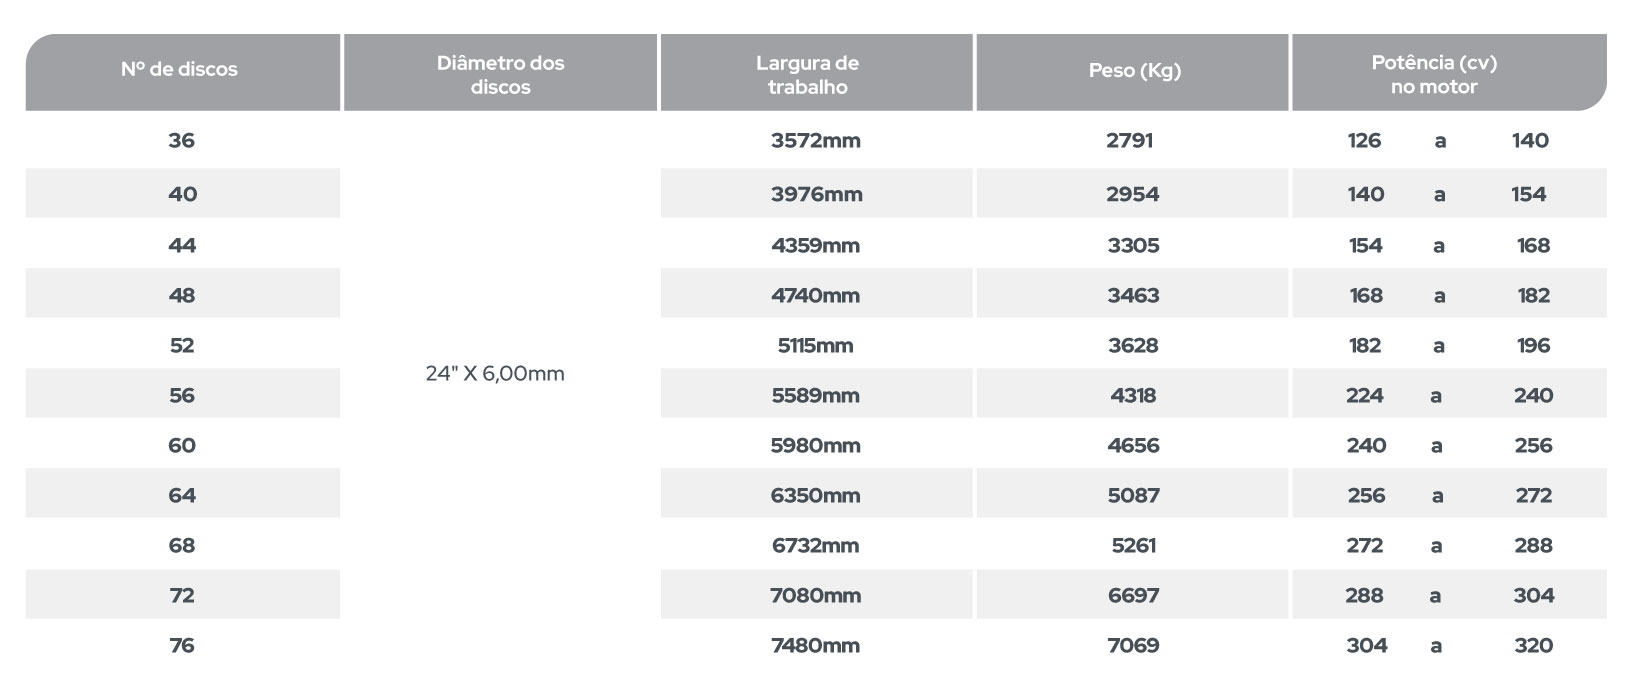Select the 5115mm width value
Image resolution: width=1638 pixels, height=689 pixels.
[816, 345]
